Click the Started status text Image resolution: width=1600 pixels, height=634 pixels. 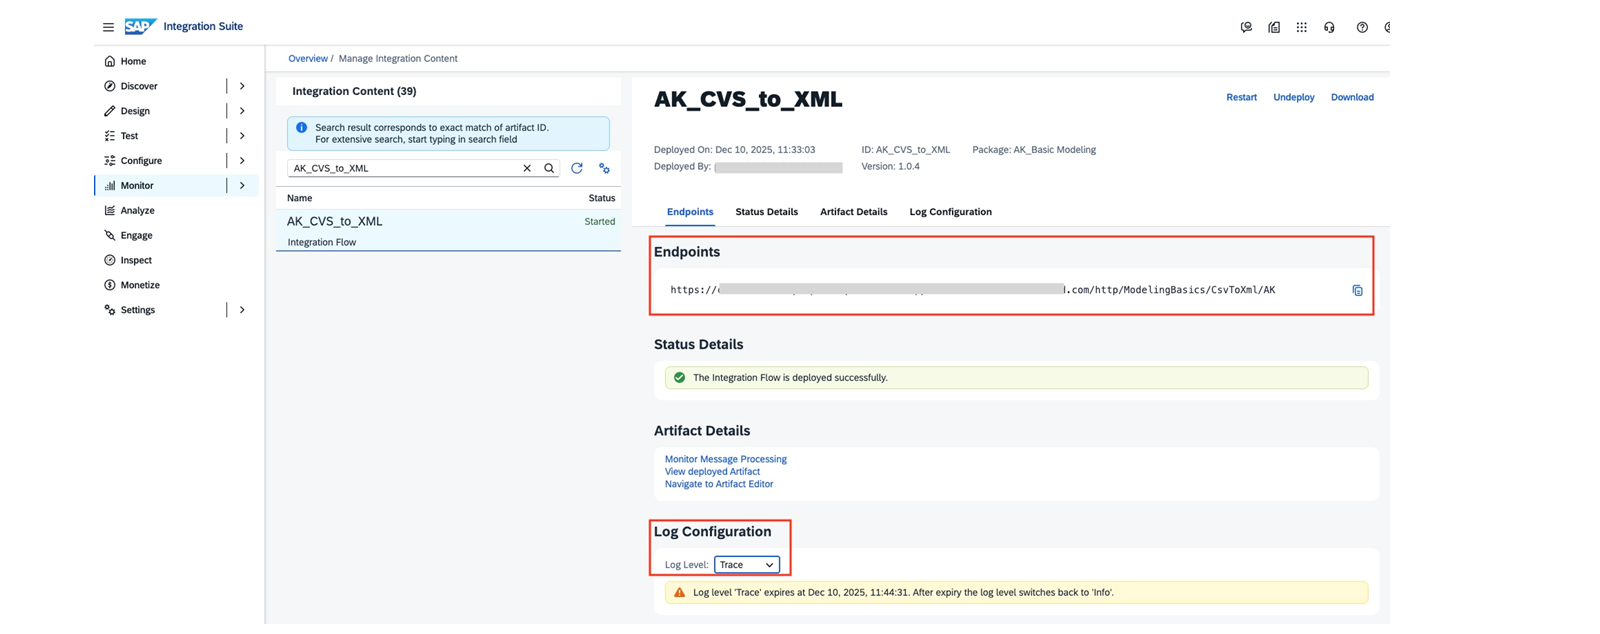click(599, 222)
